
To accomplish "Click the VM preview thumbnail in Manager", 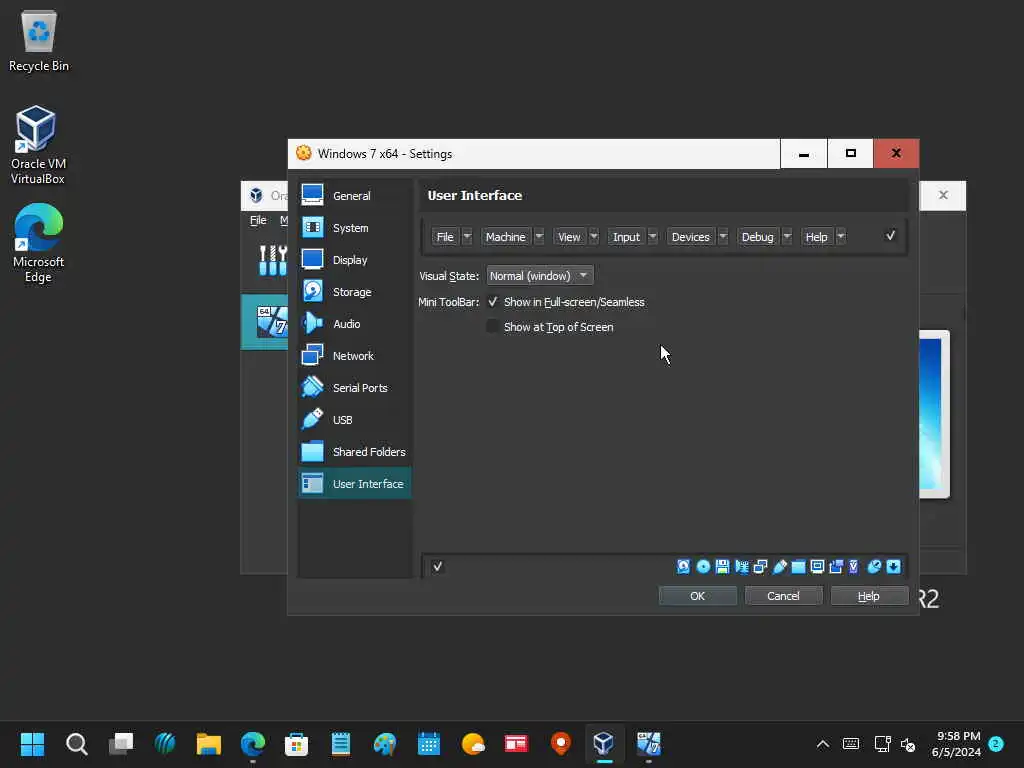I will (x=934, y=414).
